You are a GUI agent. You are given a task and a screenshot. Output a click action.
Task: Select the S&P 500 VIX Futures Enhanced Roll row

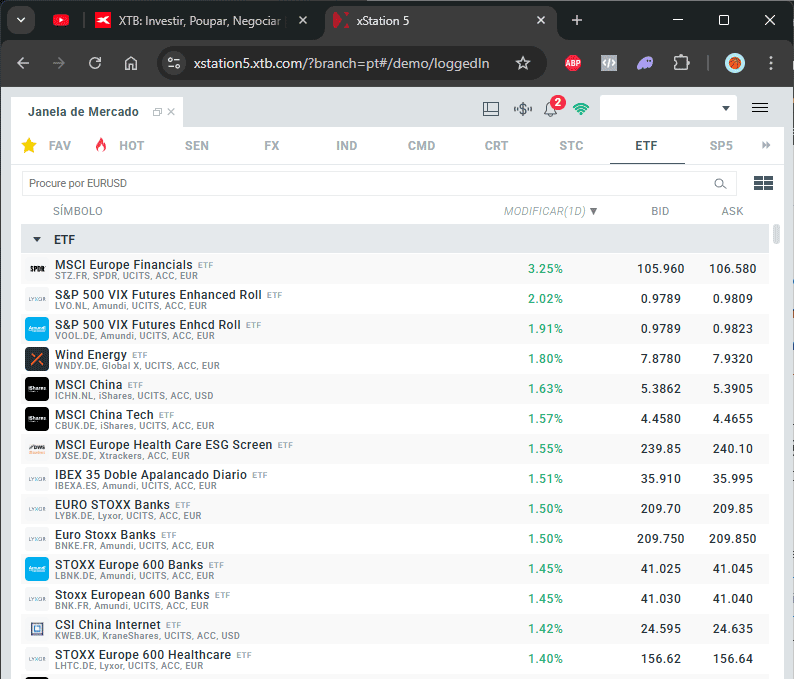pyautogui.click(x=395, y=299)
